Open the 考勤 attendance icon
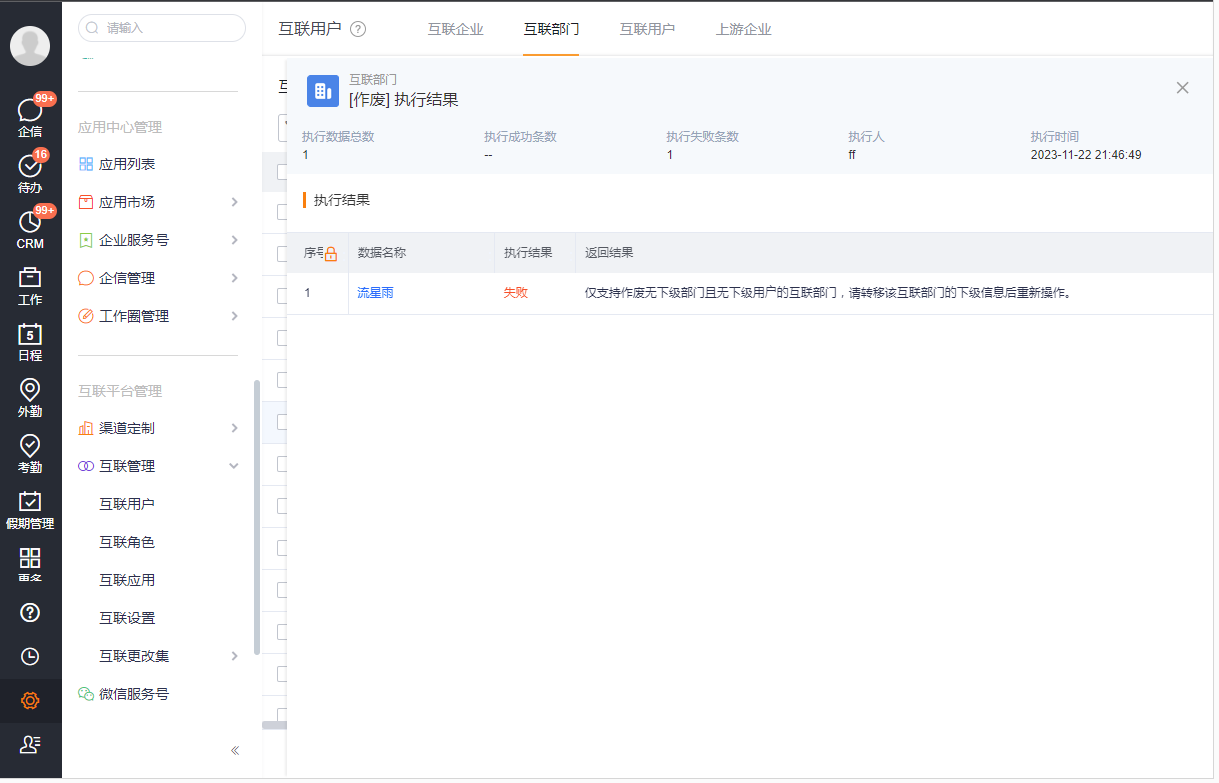 tap(30, 446)
